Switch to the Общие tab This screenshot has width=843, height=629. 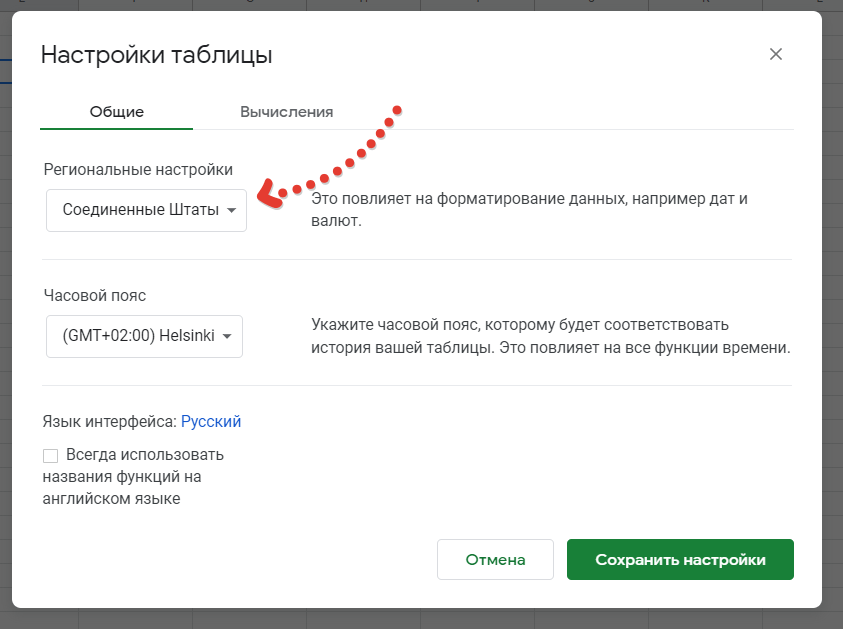(117, 112)
